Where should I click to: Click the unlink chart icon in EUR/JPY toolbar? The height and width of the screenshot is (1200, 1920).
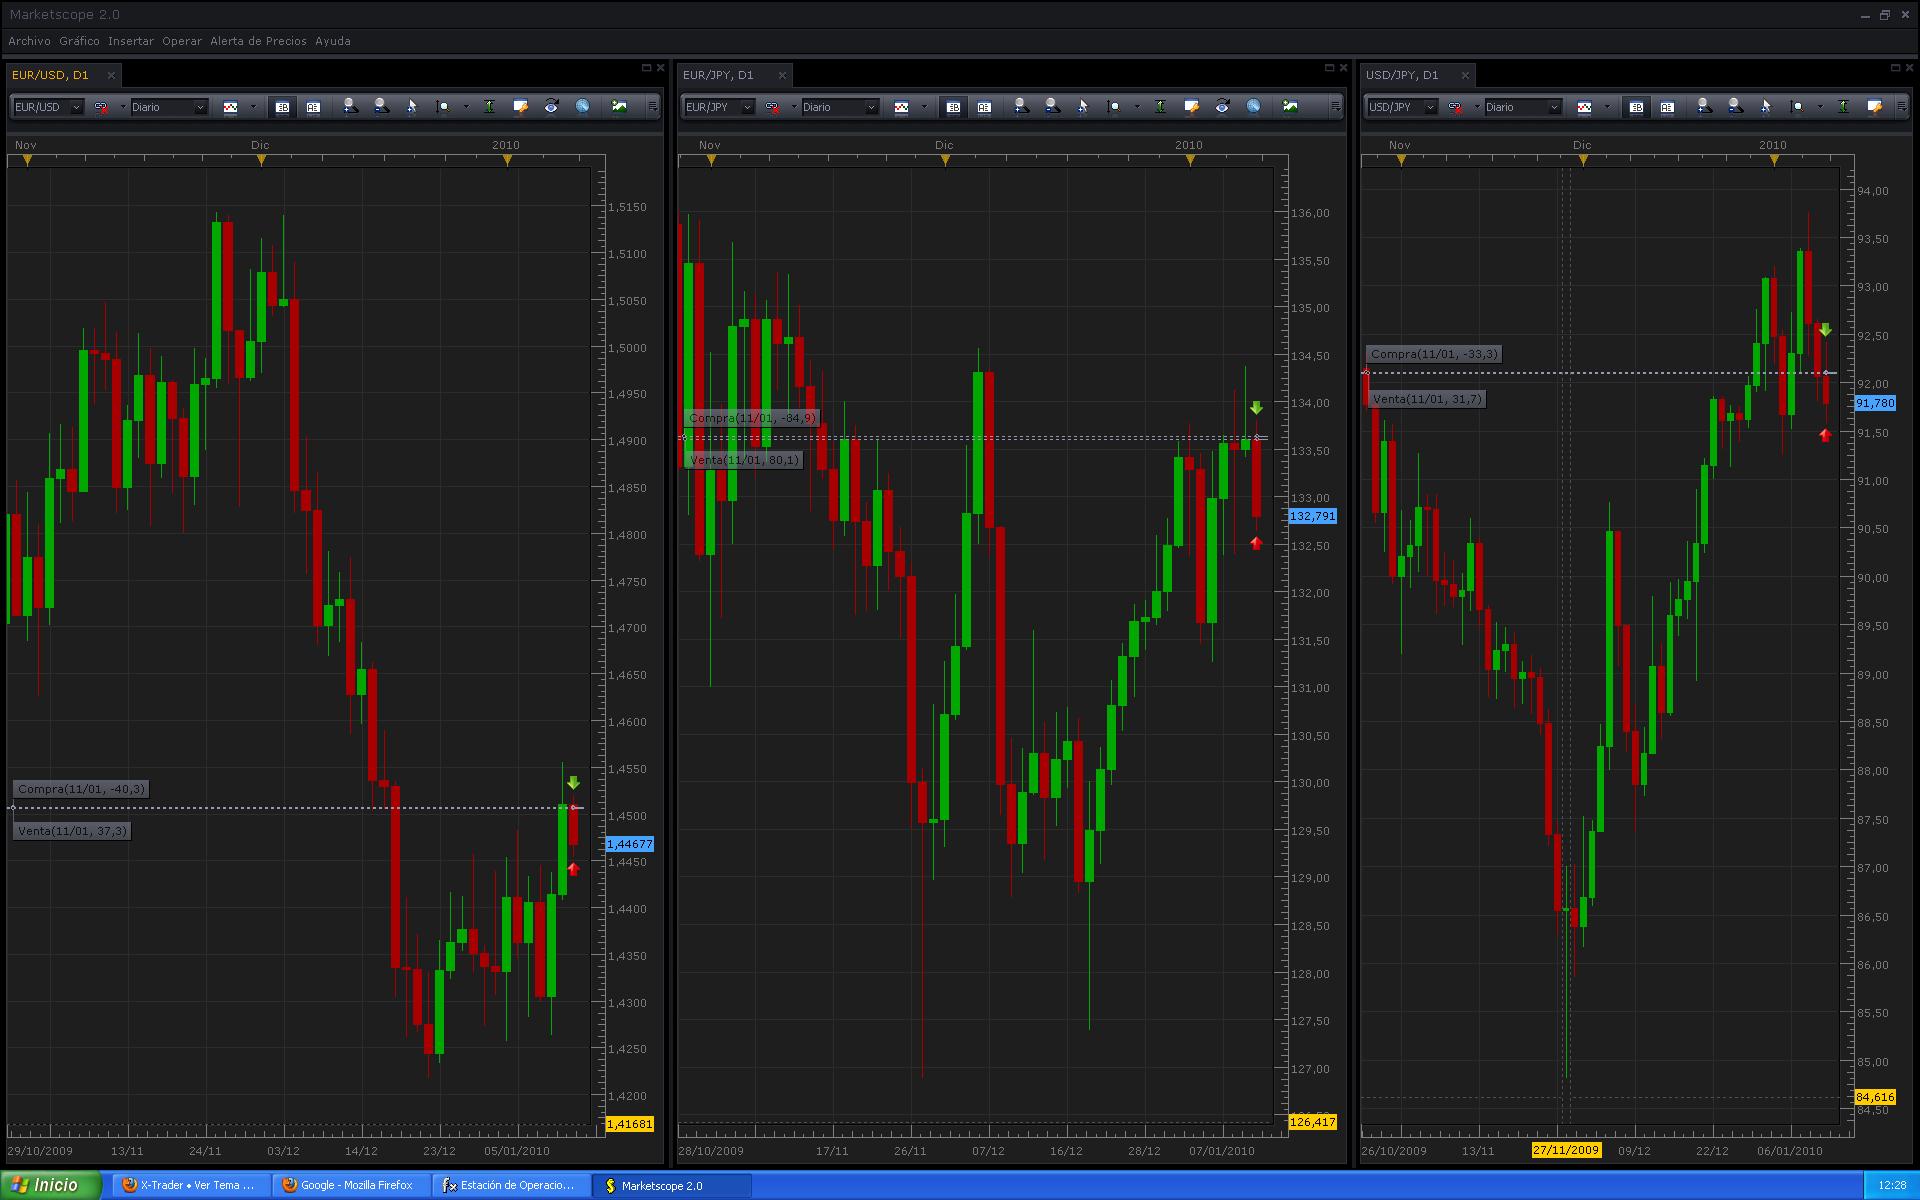(x=772, y=106)
